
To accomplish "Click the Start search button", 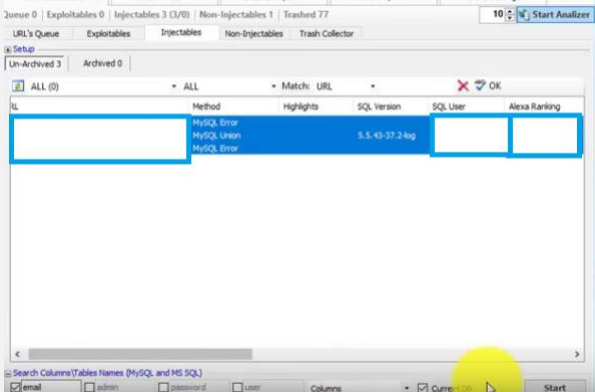I will click(555, 387).
